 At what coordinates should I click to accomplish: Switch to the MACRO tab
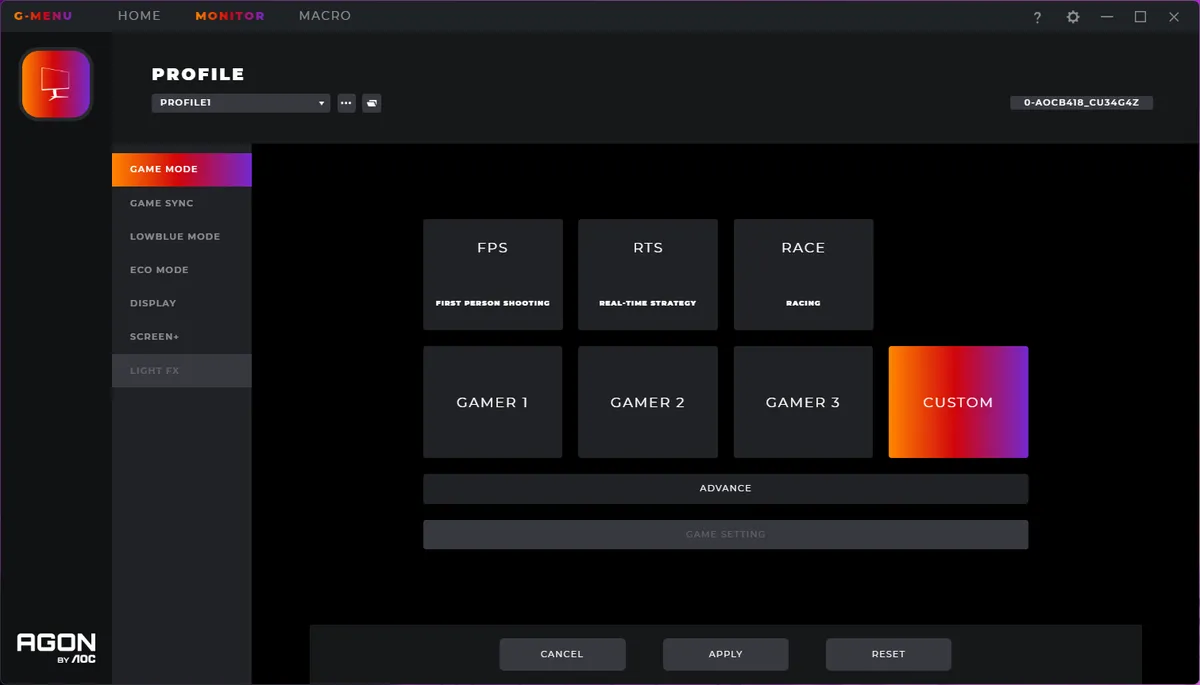[x=325, y=16]
